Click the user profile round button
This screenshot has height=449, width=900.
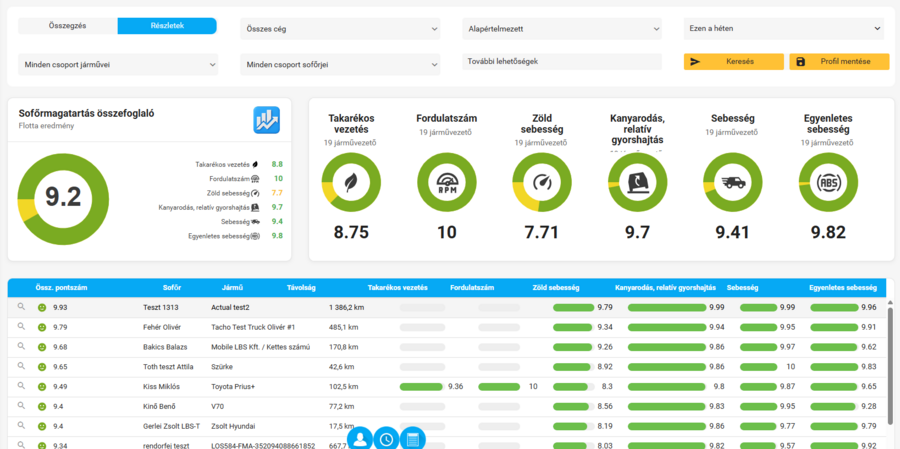click(x=360, y=439)
